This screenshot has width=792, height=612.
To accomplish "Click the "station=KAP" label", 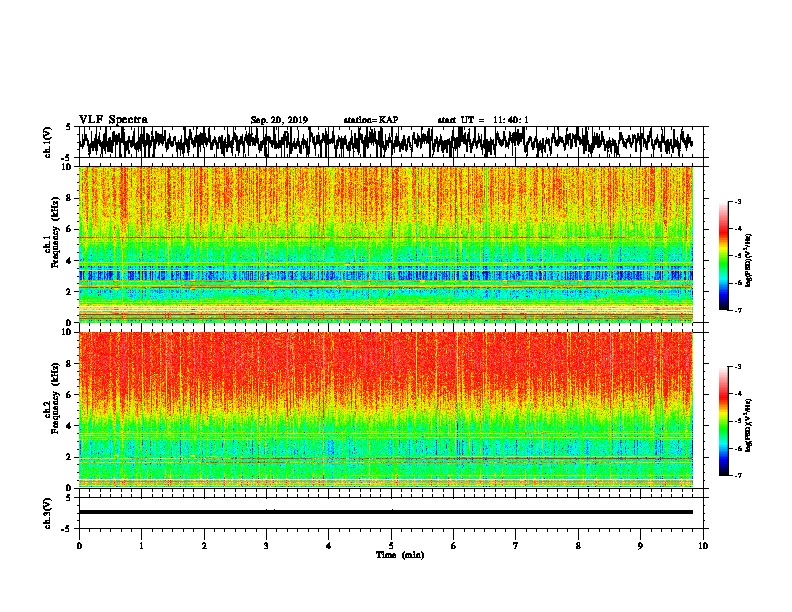I will coord(371,120).
